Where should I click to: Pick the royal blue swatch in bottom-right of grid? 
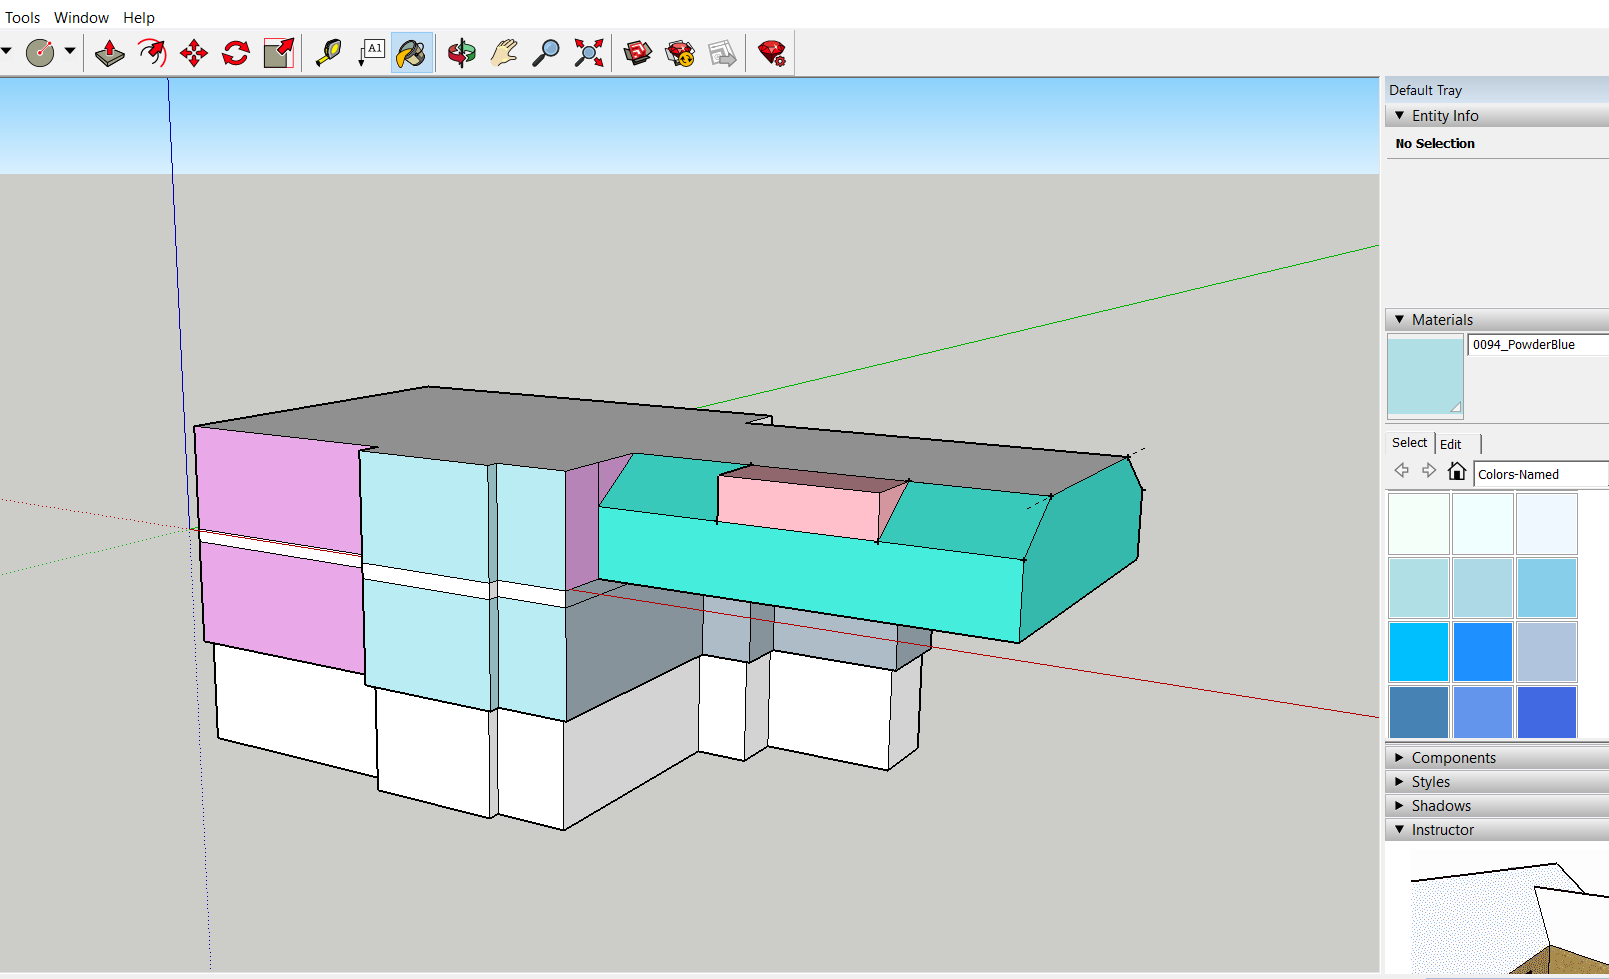[1546, 712]
